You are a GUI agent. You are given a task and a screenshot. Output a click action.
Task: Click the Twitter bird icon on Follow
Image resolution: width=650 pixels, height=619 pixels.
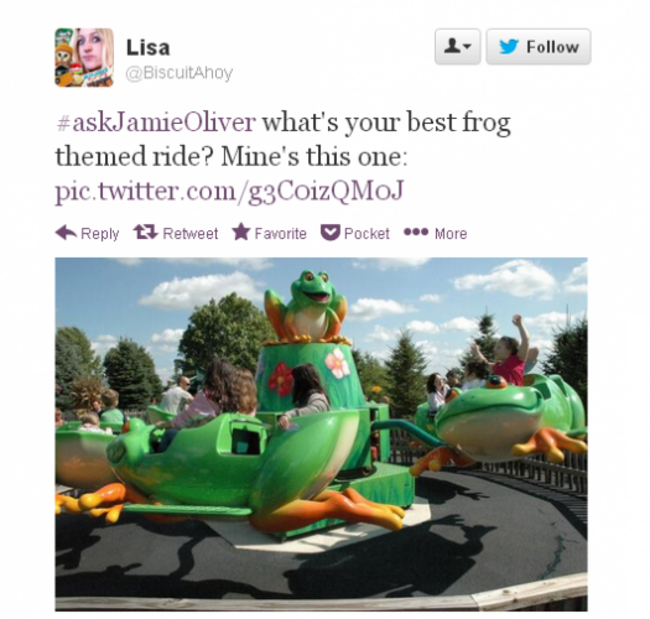click(509, 47)
